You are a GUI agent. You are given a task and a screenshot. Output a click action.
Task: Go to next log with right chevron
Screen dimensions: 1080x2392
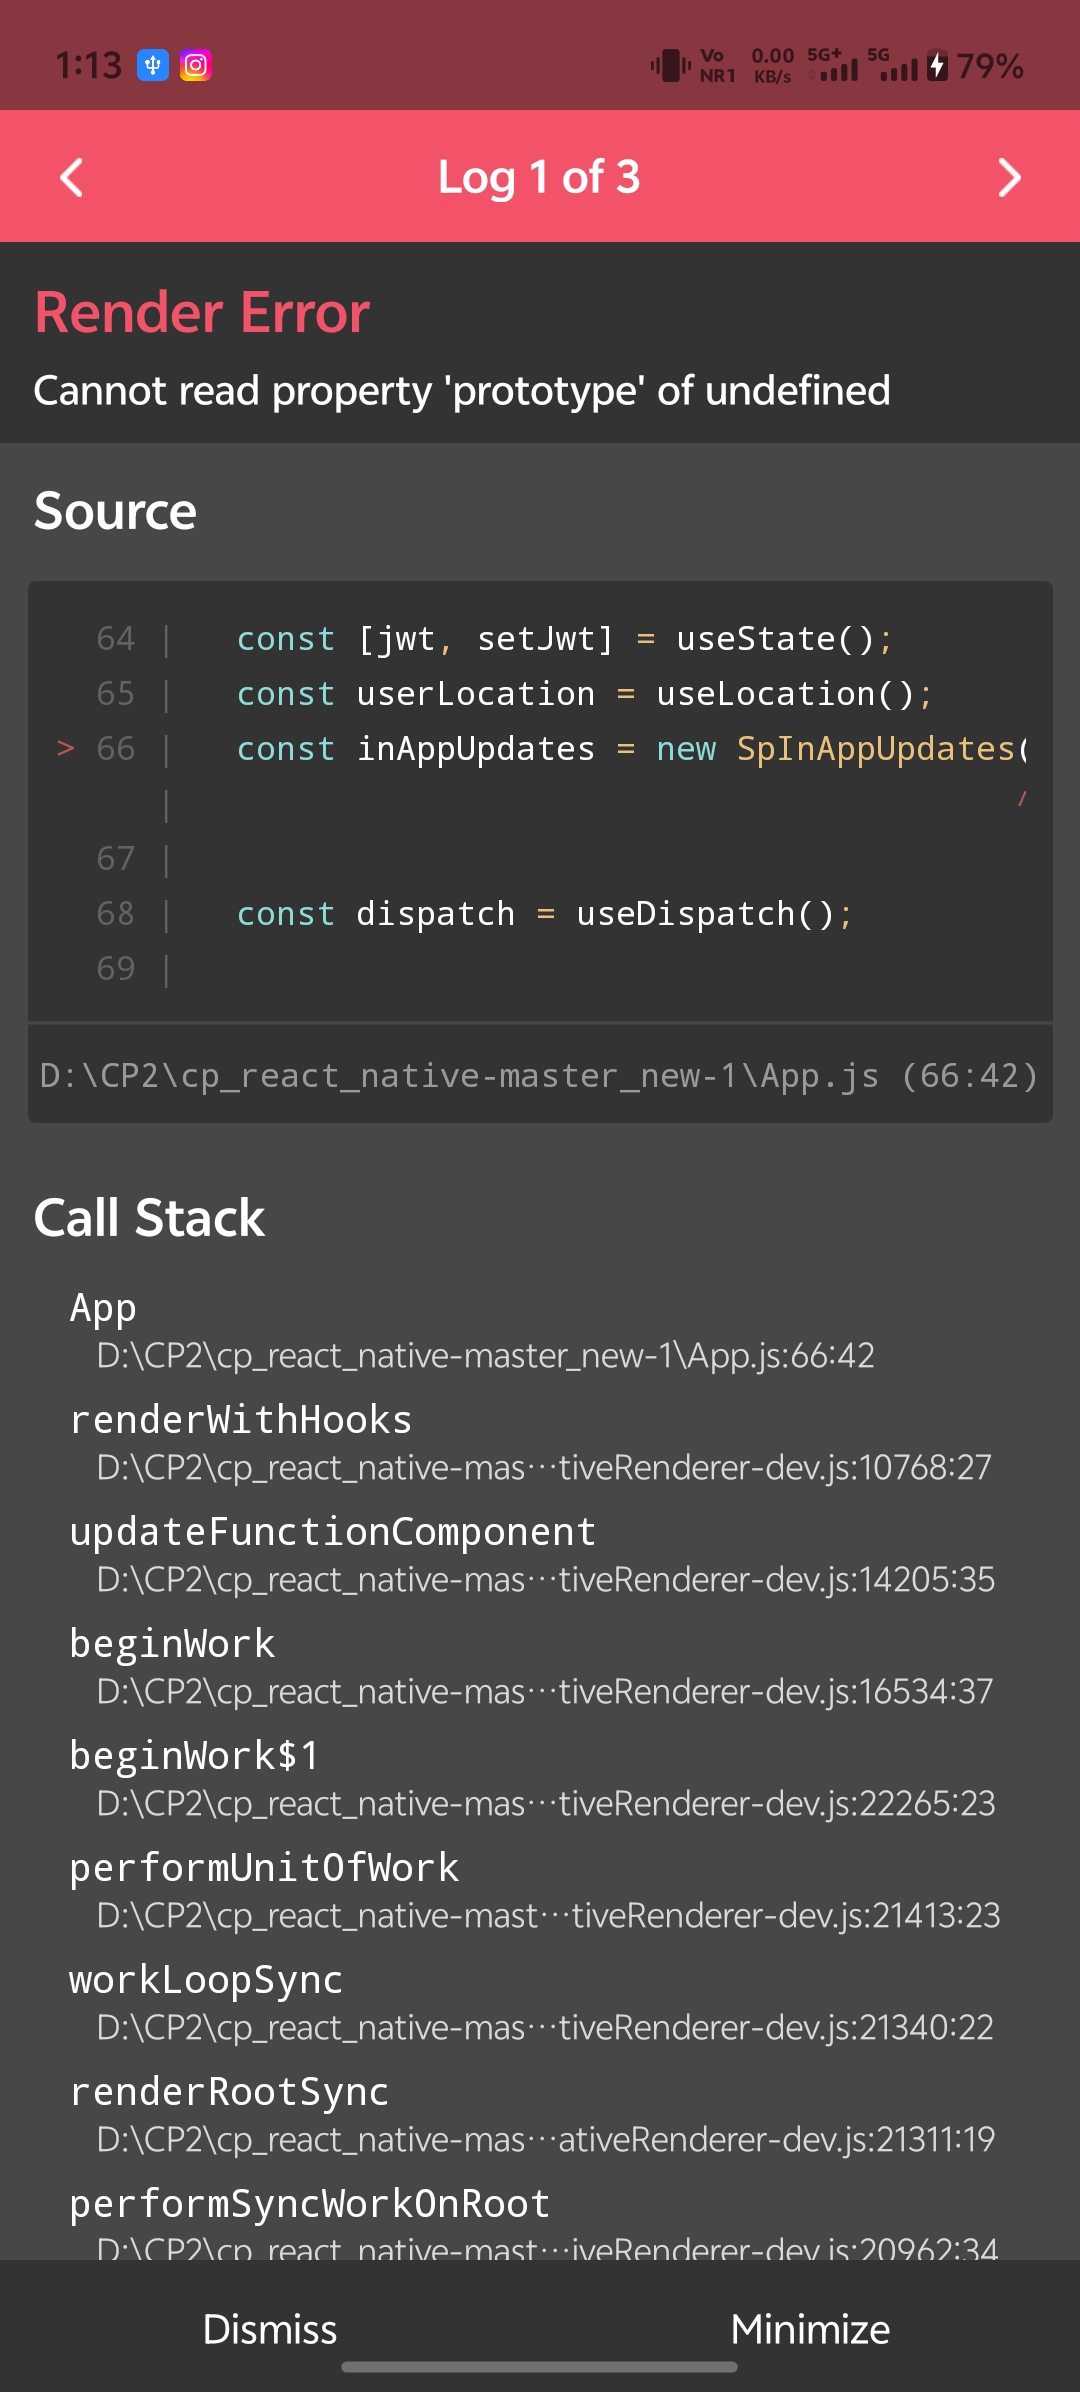pyautogui.click(x=1008, y=178)
